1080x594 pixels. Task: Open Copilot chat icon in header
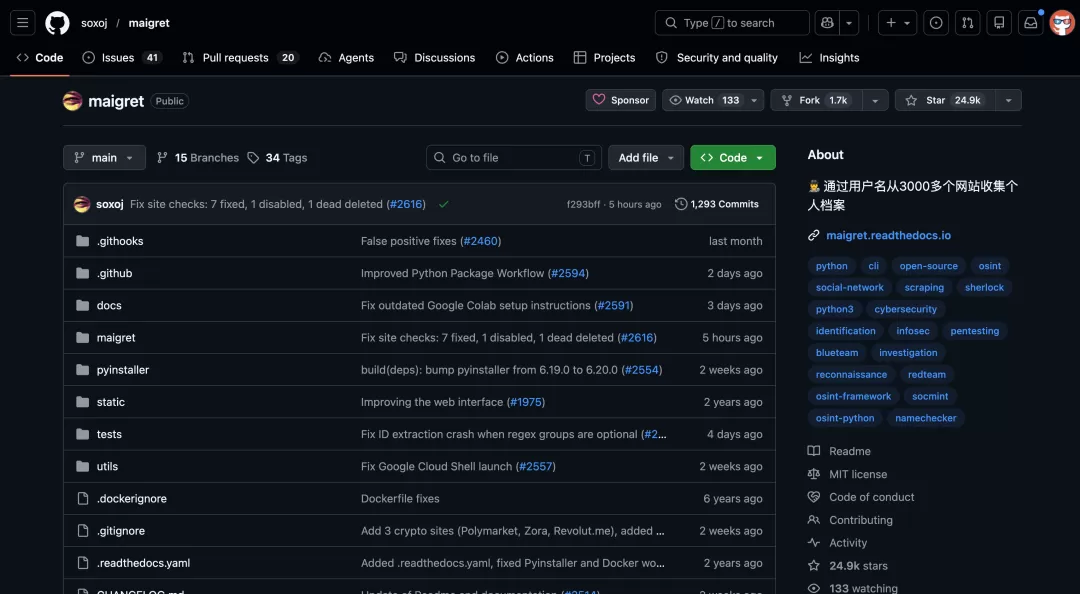click(827, 23)
